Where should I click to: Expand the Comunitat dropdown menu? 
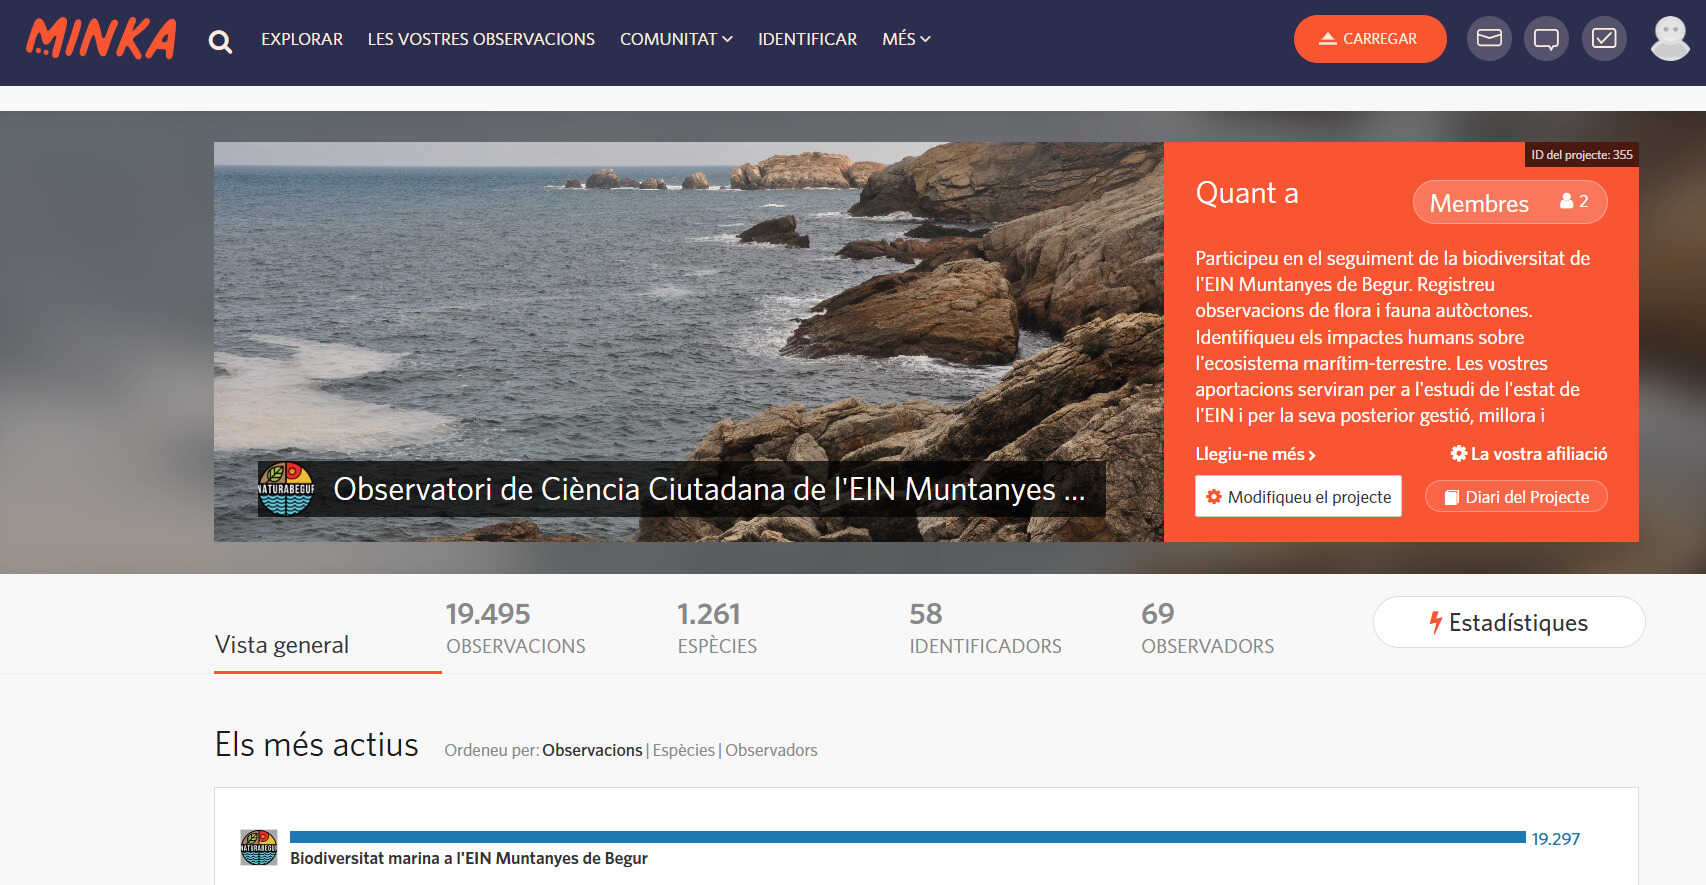coord(676,39)
